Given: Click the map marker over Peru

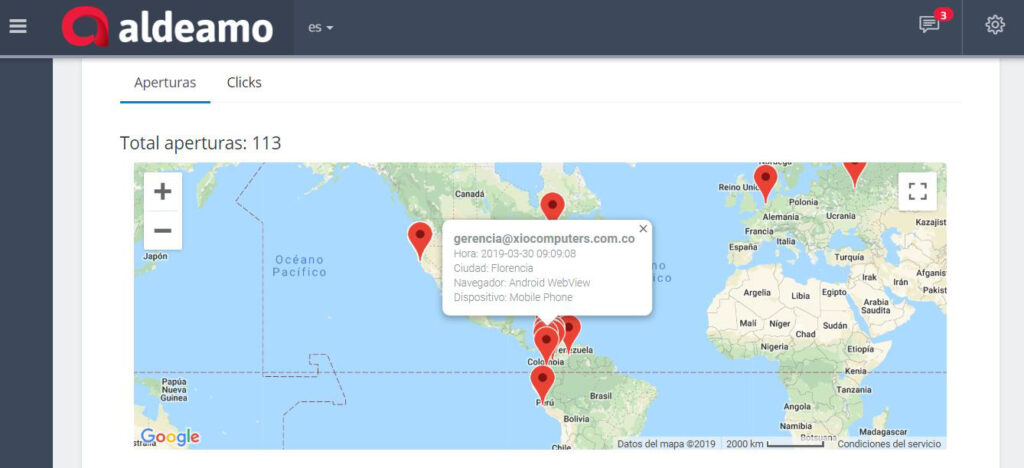Looking at the screenshot, I should (x=542, y=381).
